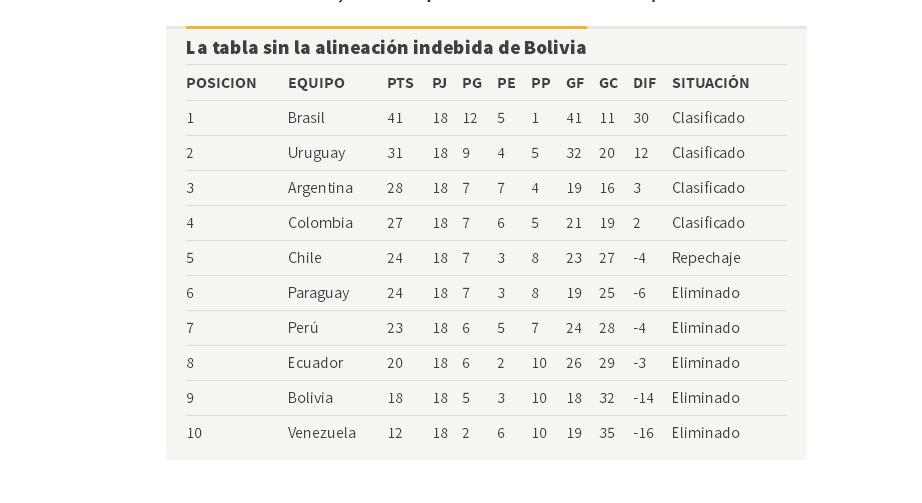
Task: Select the Brasil team name
Action: coord(306,118)
